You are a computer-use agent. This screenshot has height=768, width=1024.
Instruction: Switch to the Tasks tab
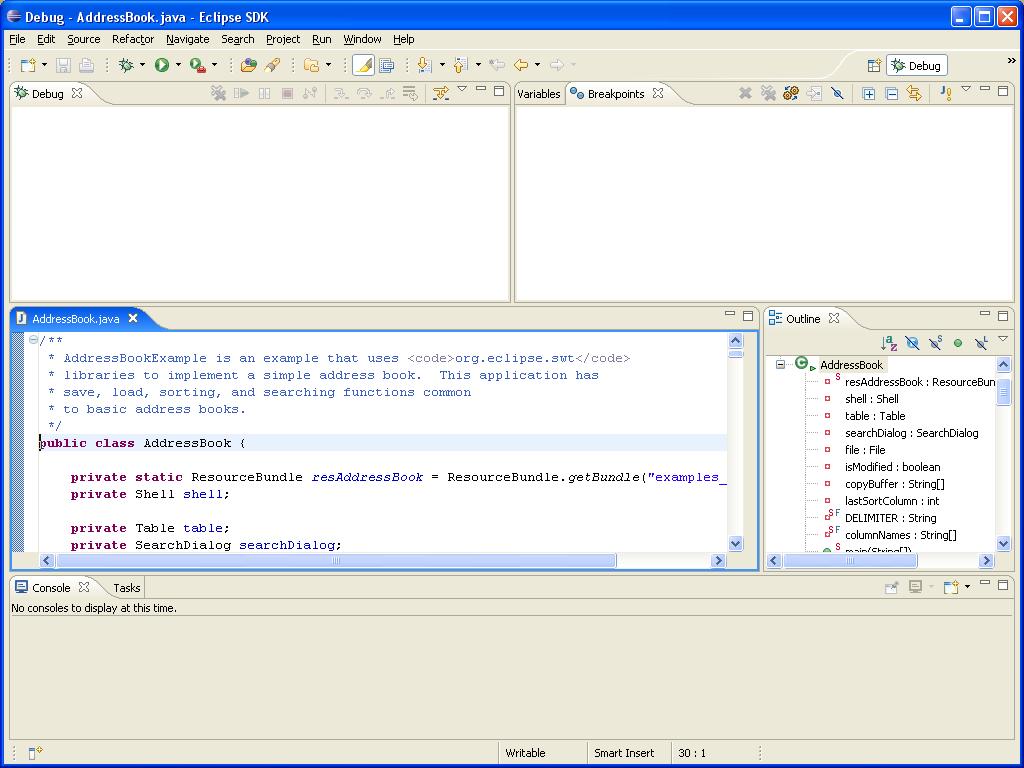coord(127,588)
